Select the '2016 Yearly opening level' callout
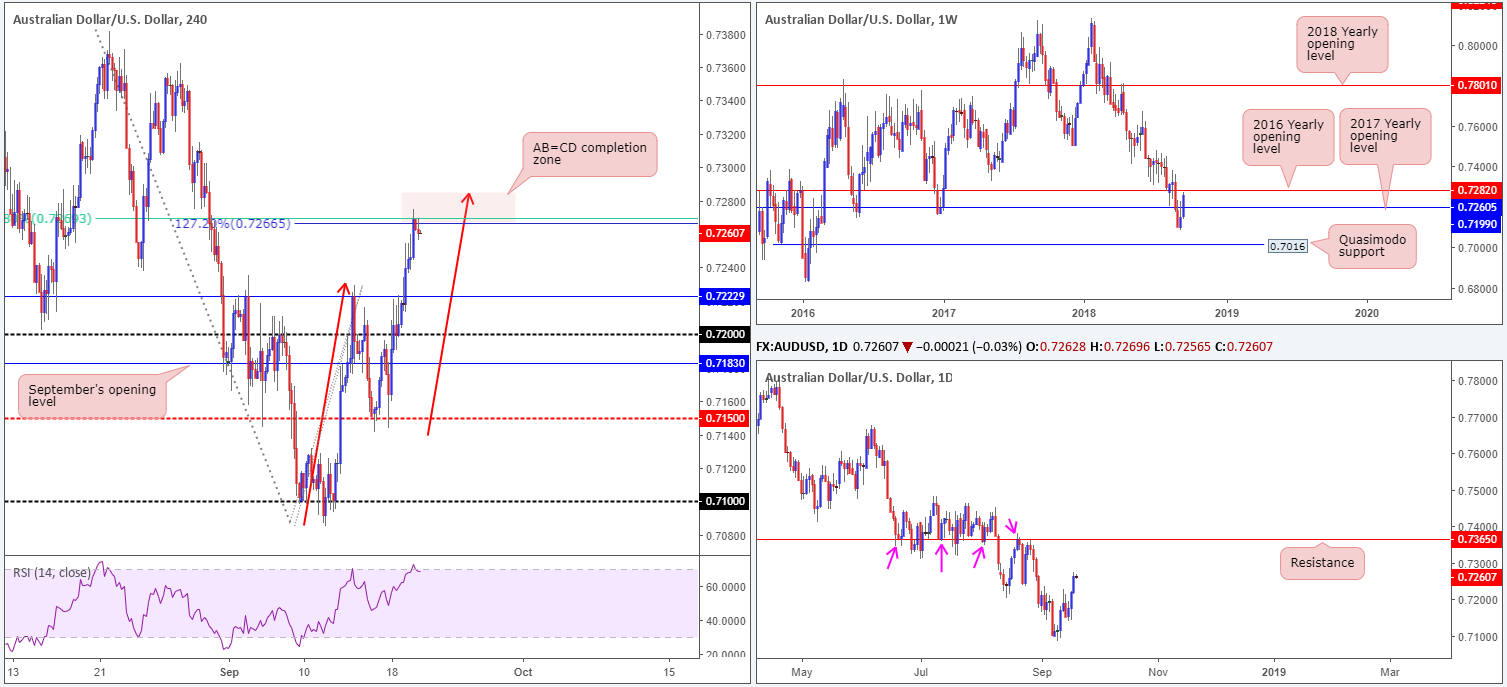 tap(1288, 138)
